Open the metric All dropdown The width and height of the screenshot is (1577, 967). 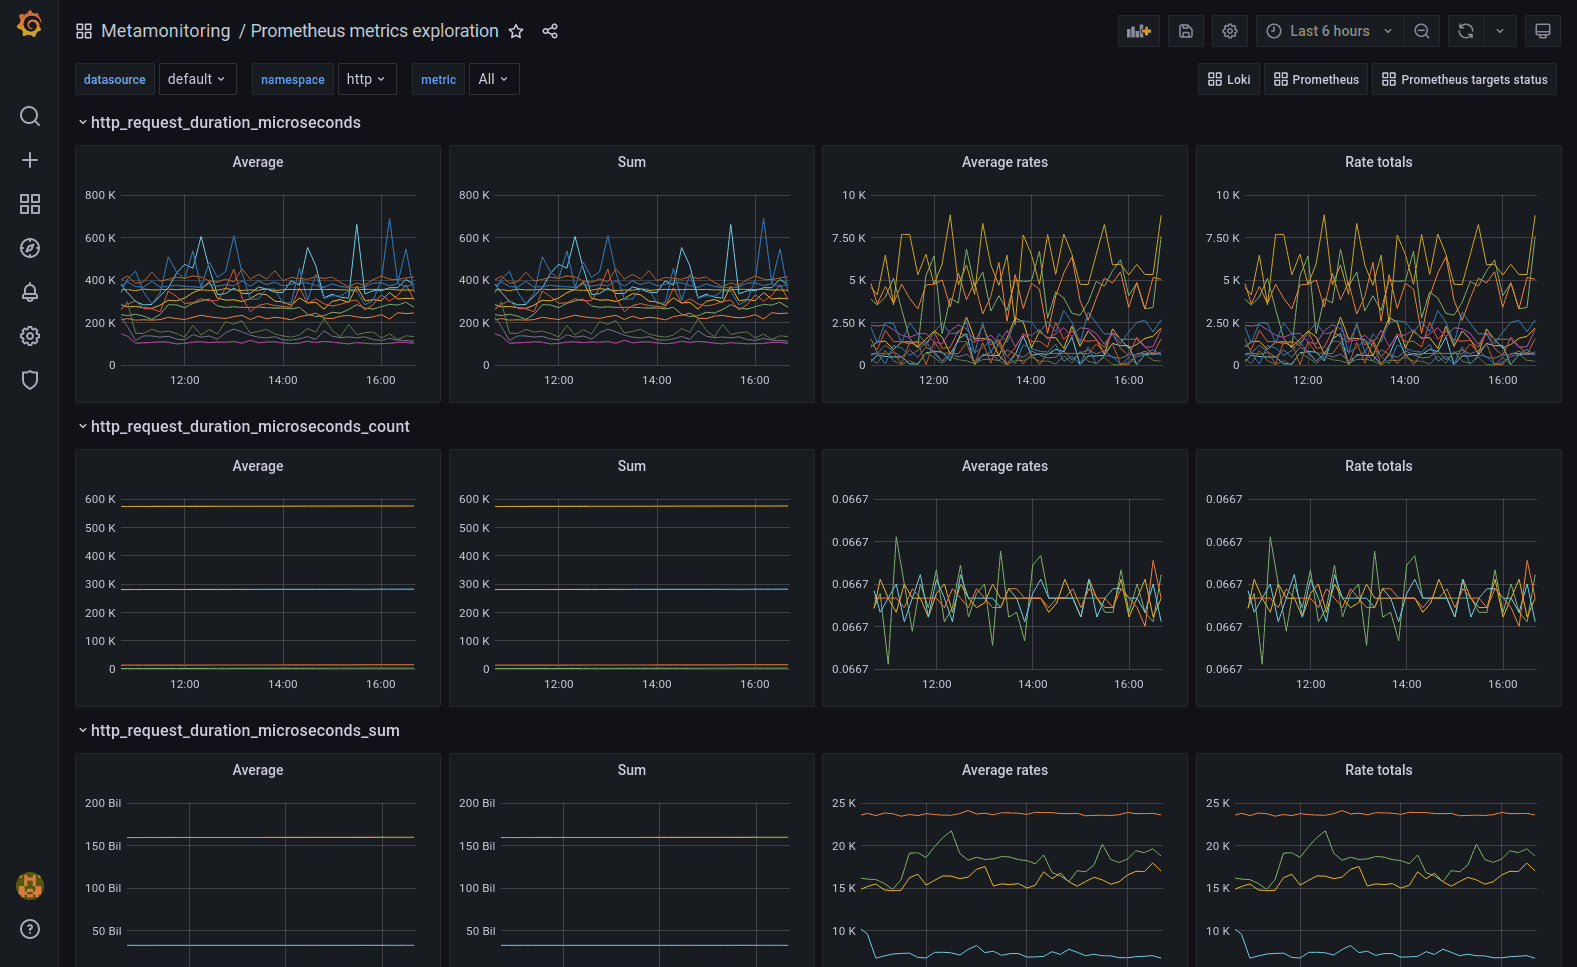[x=493, y=79]
